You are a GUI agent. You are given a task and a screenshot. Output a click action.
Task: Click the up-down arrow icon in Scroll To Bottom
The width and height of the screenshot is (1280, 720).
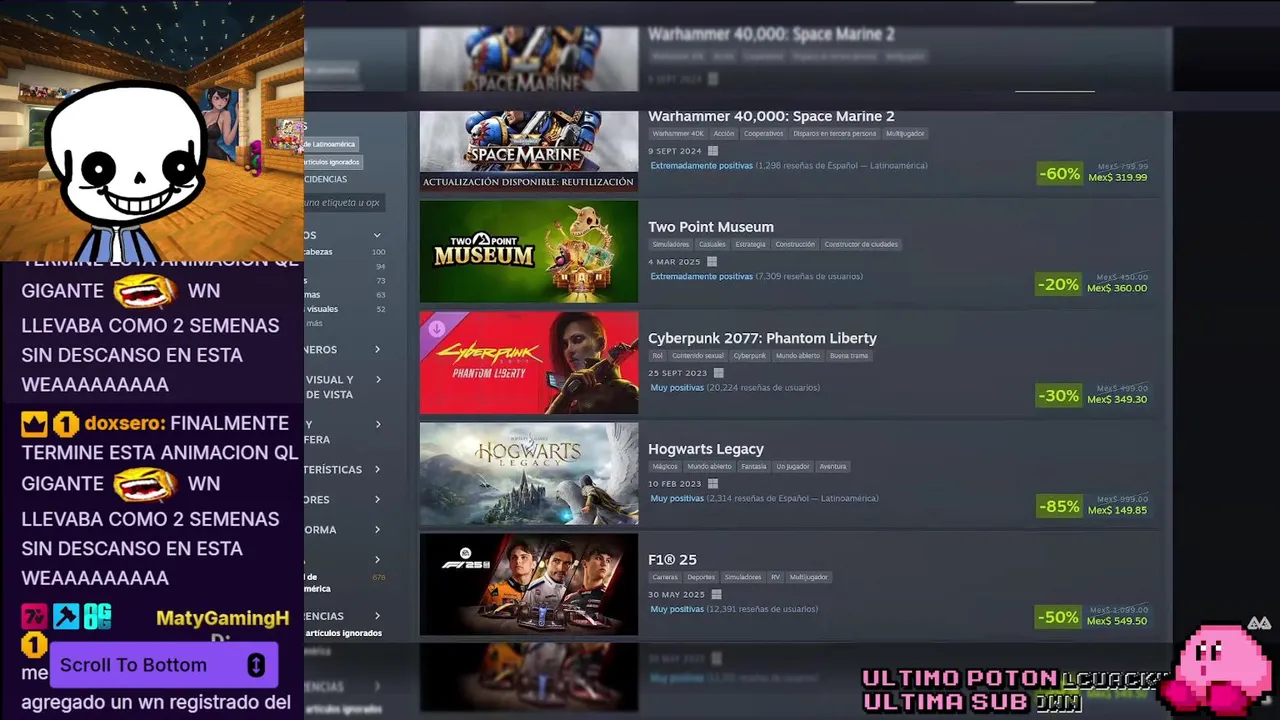256,665
